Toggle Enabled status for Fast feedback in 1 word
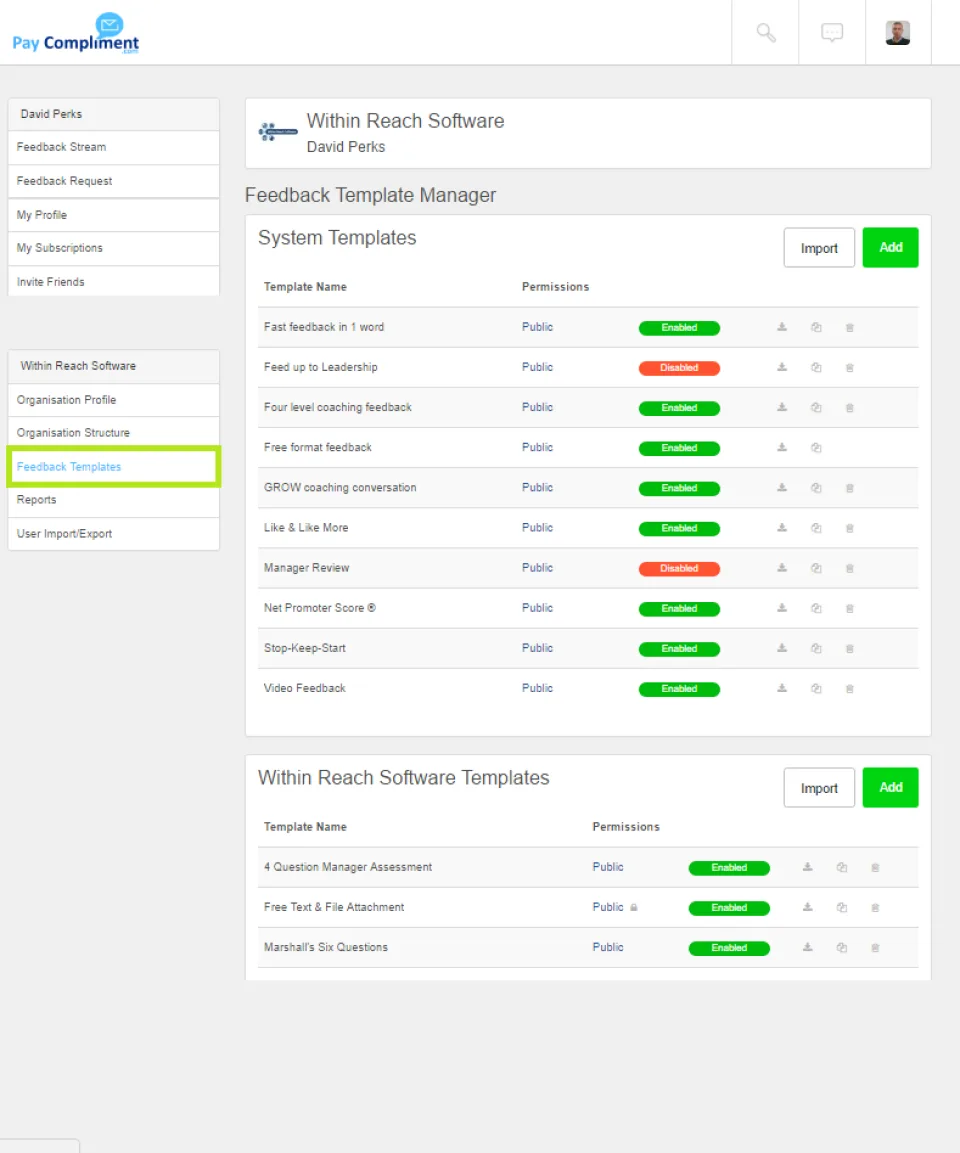Viewport: 960px width, 1153px height. pyautogui.click(x=679, y=328)
